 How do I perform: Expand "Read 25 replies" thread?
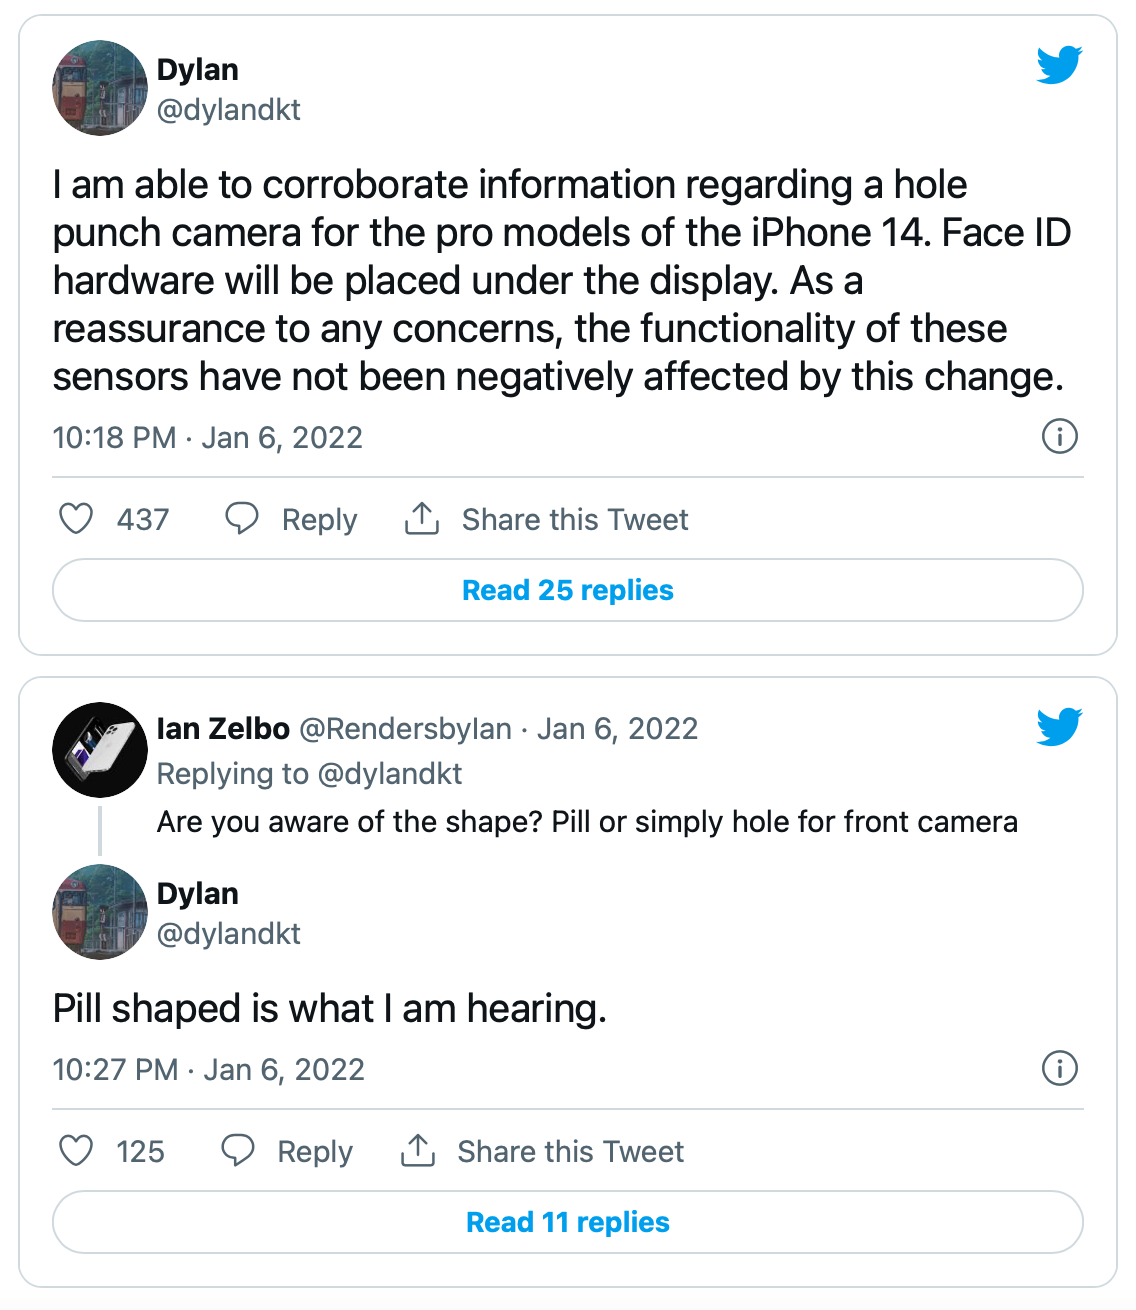pyautogui.click(x=568, y=590)
